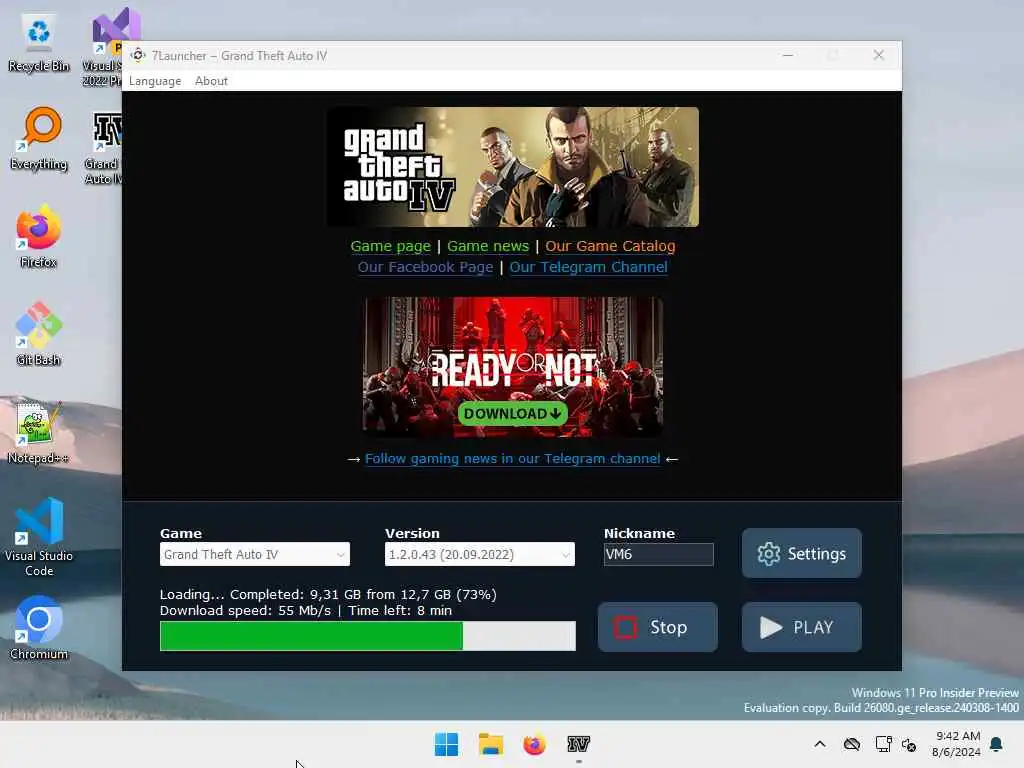Image resolution: width=1024 pixels, height=768 pixels.
Task: Select the Firefox desktop icon
Action: point(39,236)
